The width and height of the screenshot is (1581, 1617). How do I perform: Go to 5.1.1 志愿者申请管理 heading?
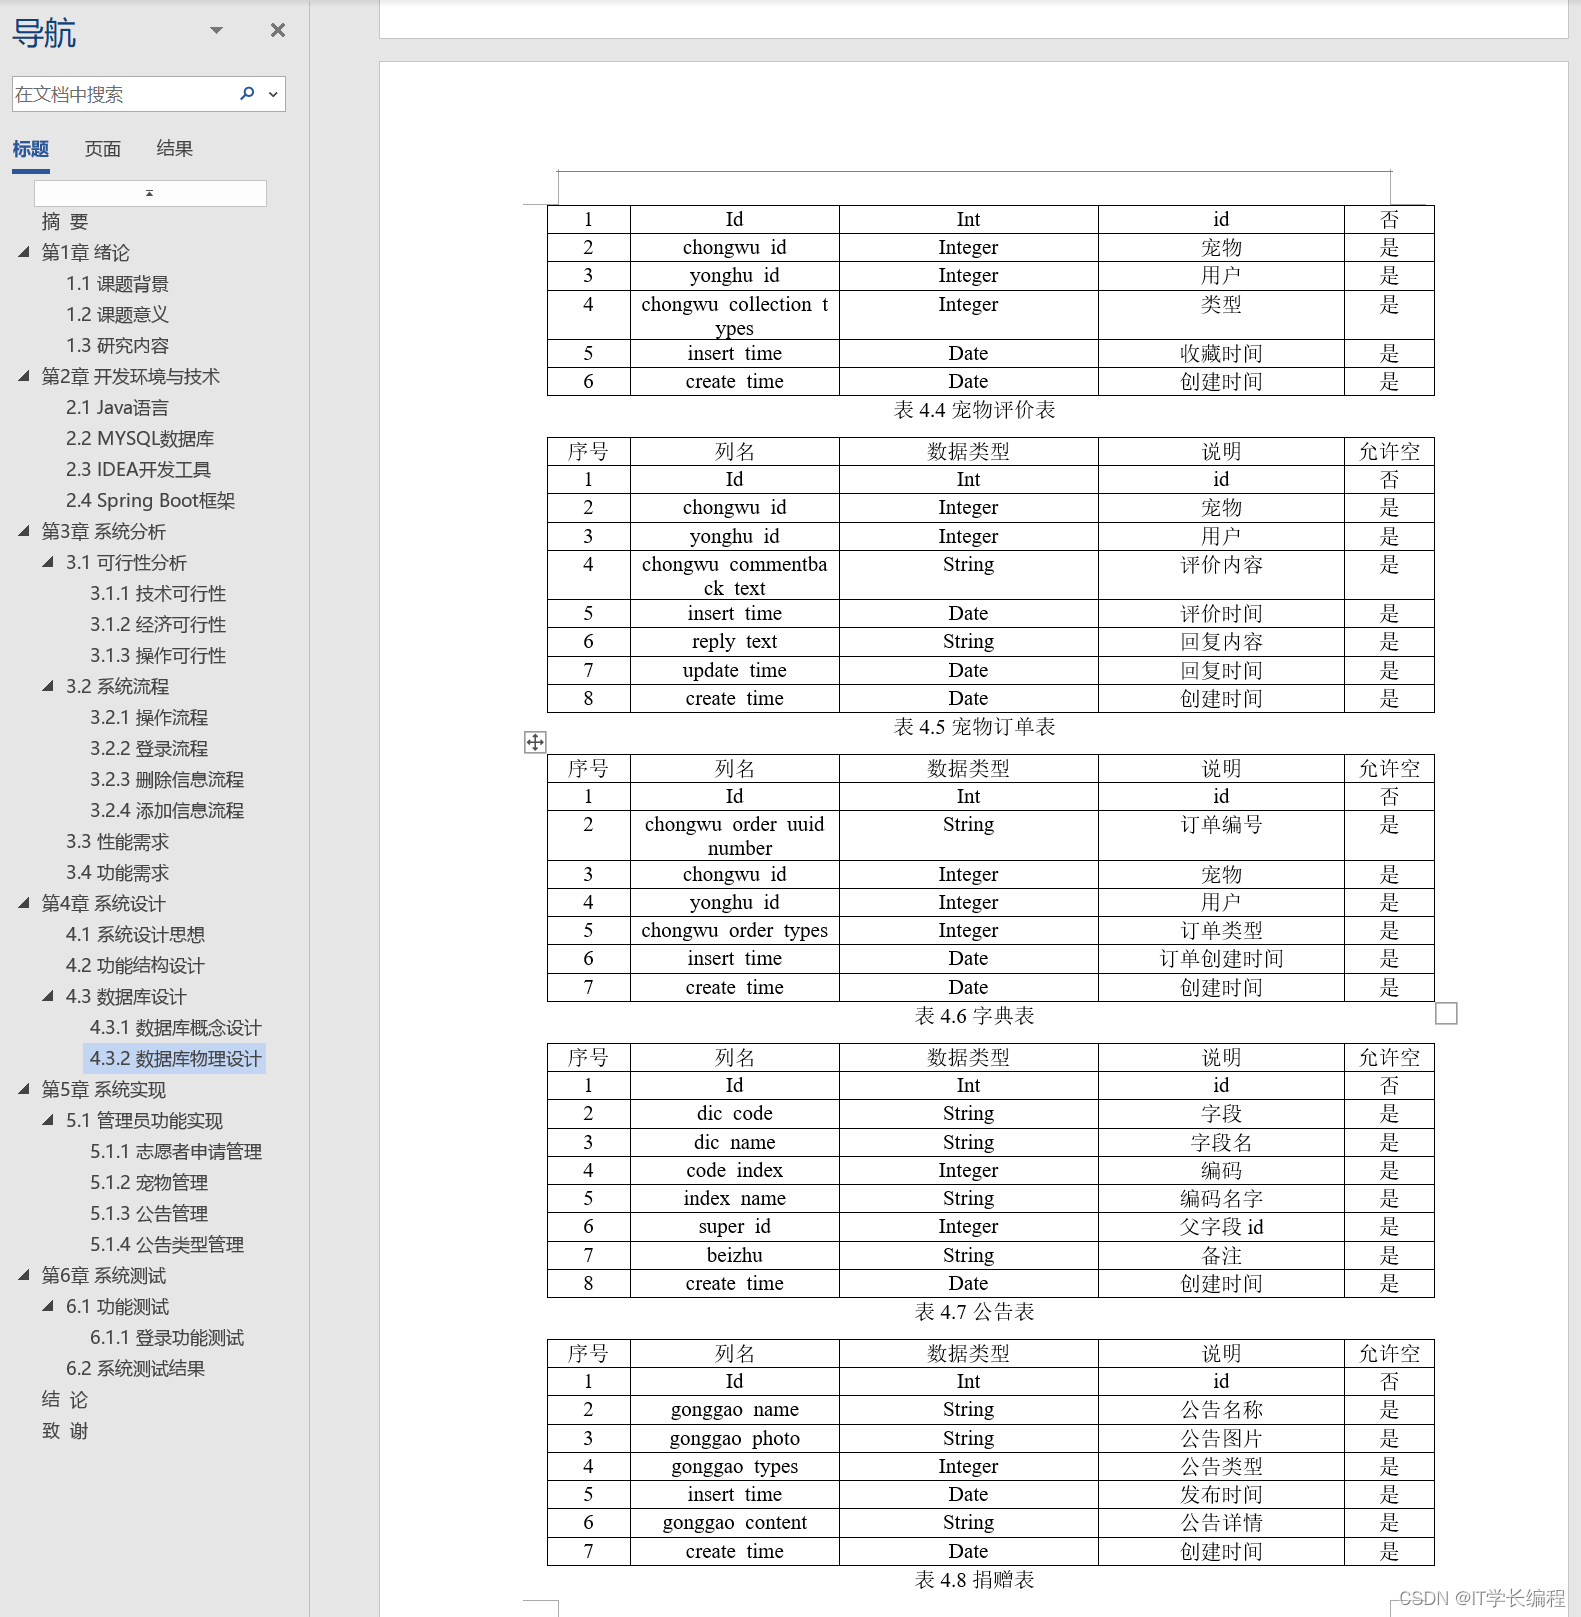point(176,1152)
